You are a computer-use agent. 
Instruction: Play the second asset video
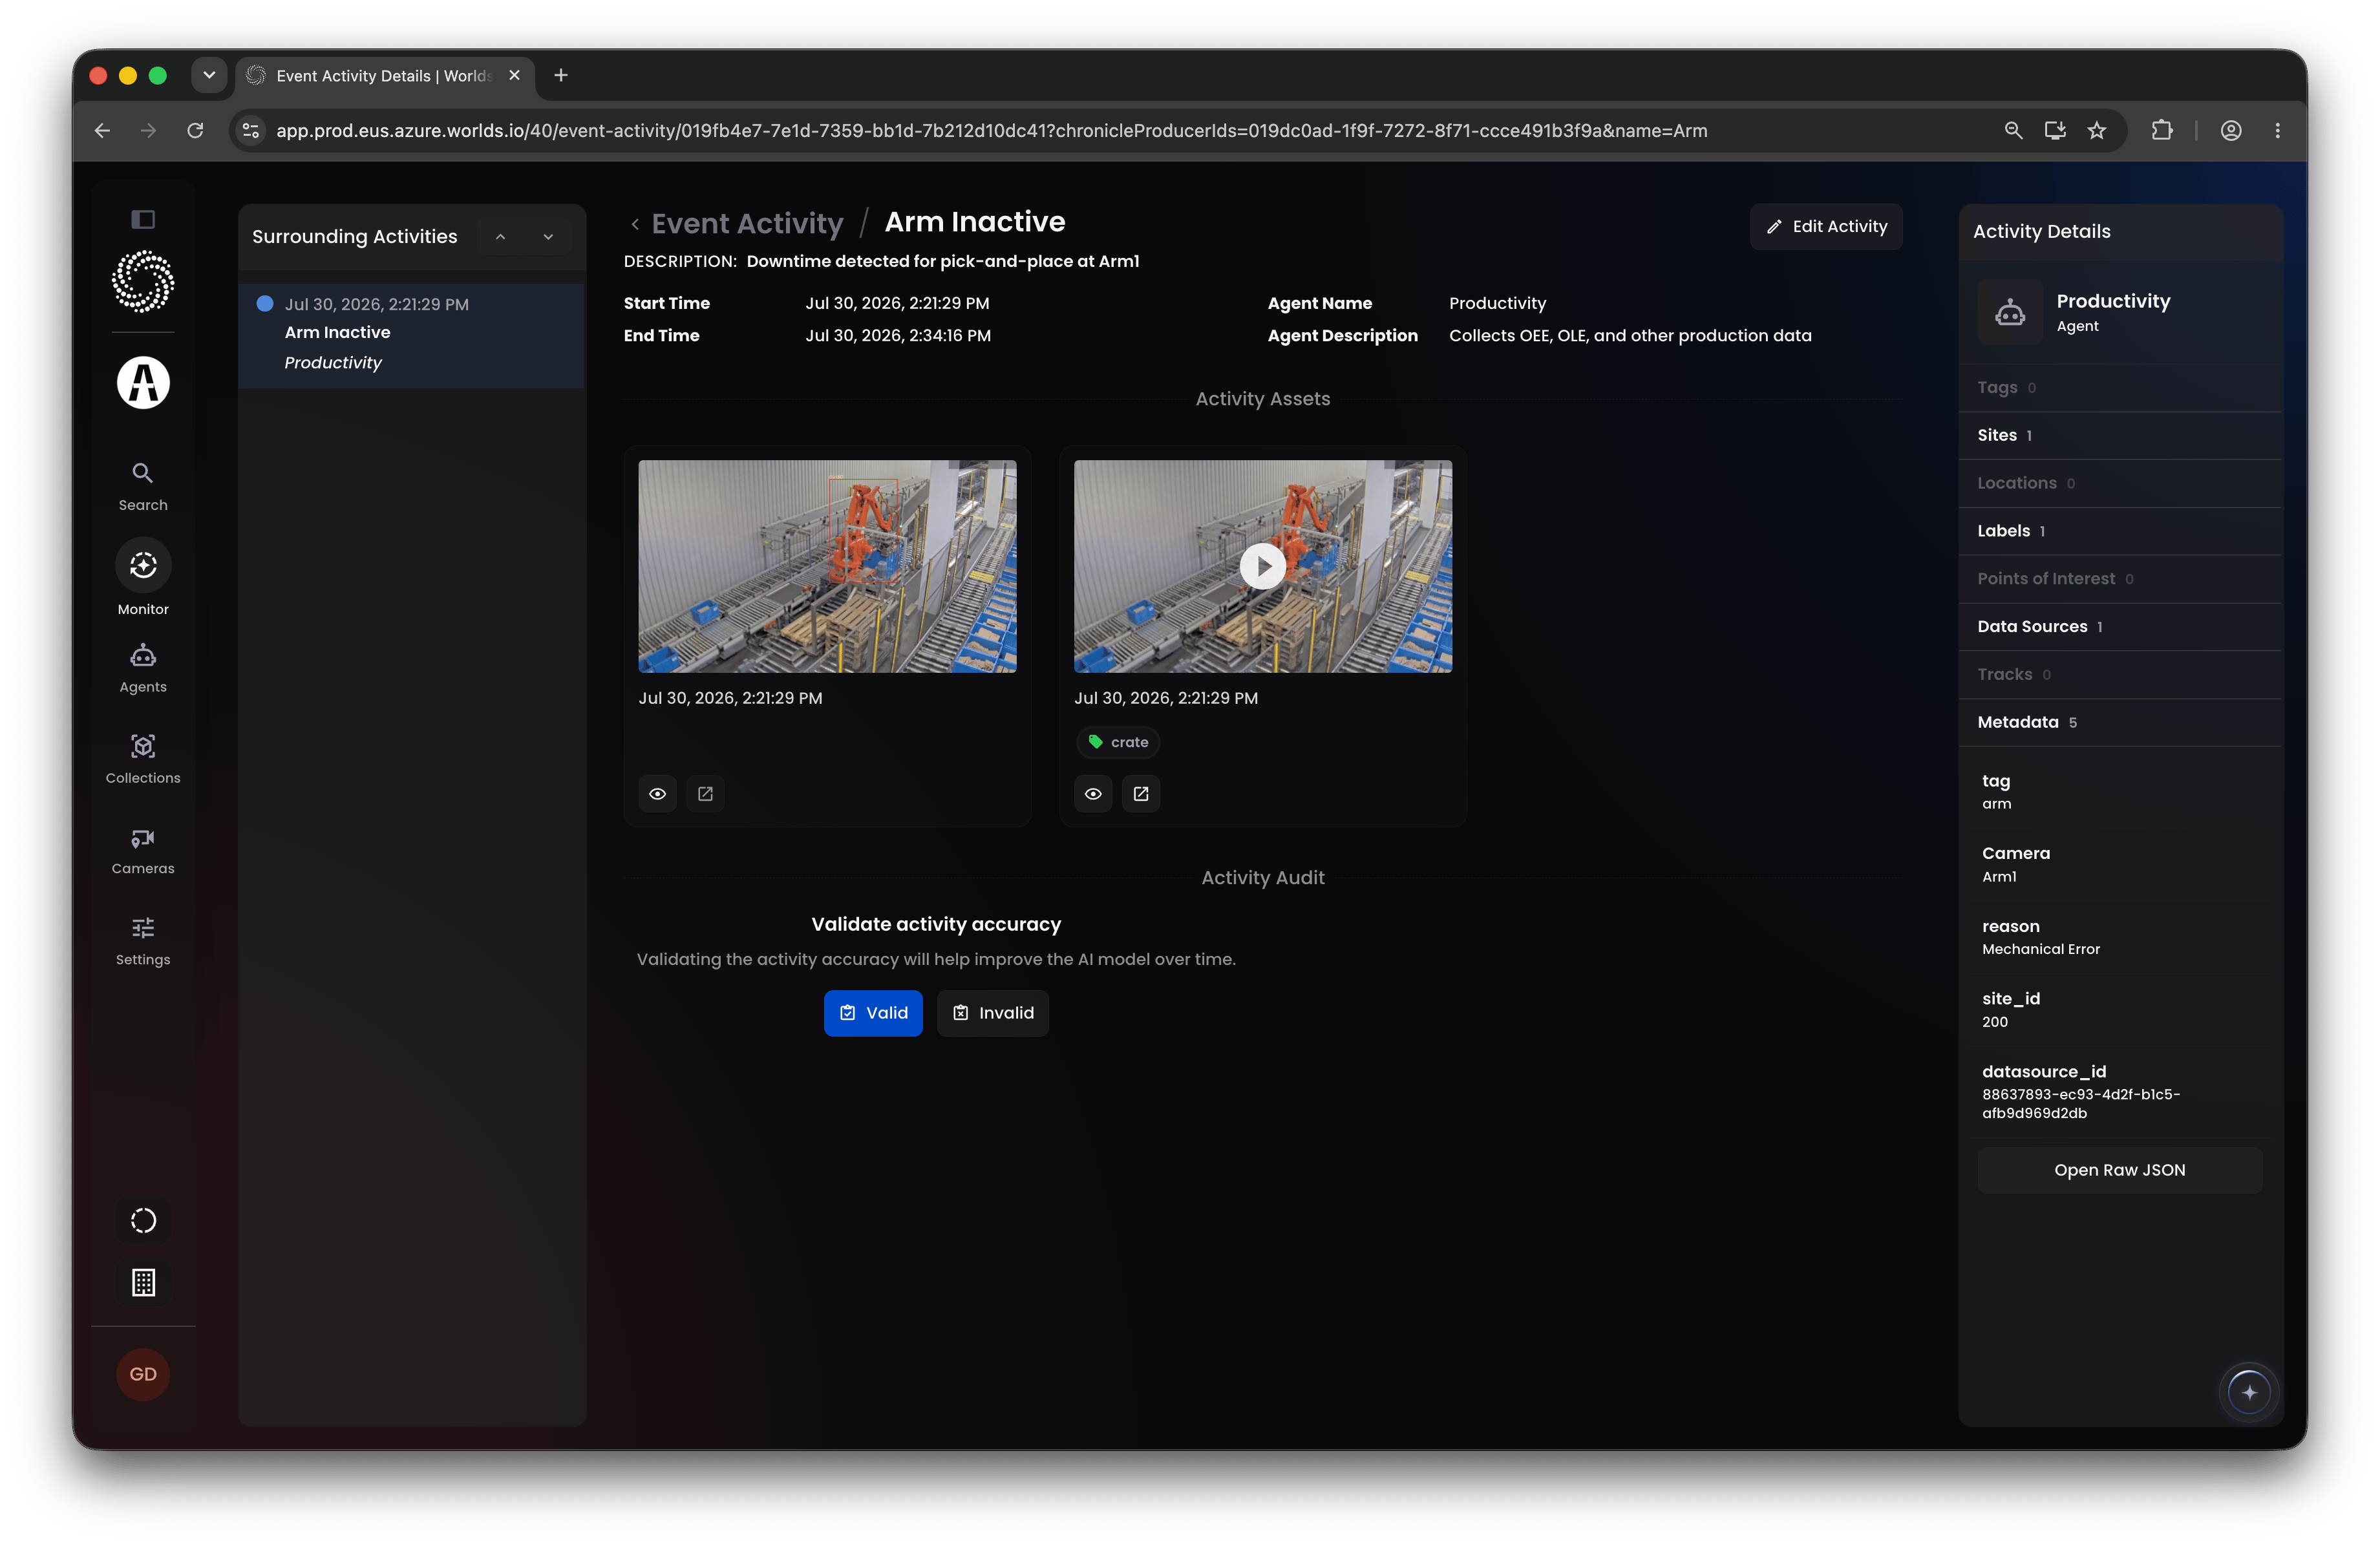pyautogui.click(x=1263, y=566)
